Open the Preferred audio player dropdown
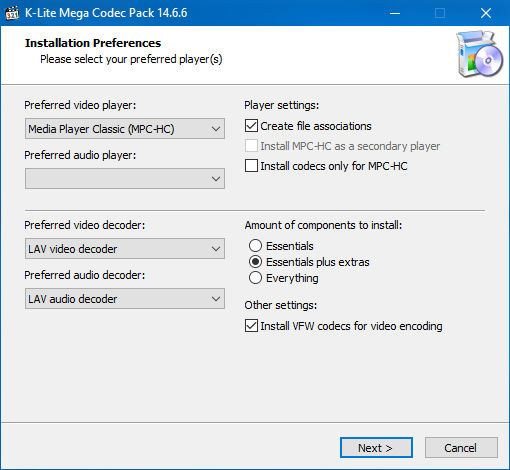The image size is (510, 470). (x=125, y=179)
